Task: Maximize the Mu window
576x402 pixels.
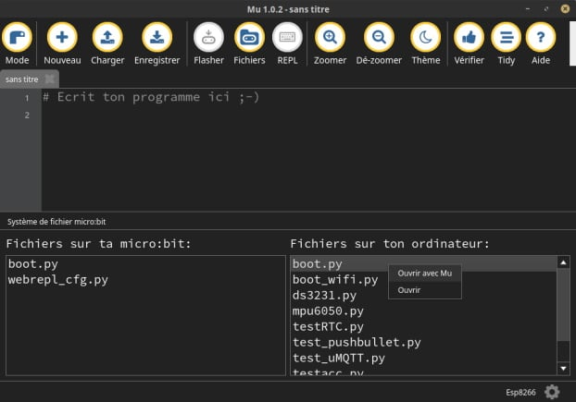Action: (x=546, y=8)
